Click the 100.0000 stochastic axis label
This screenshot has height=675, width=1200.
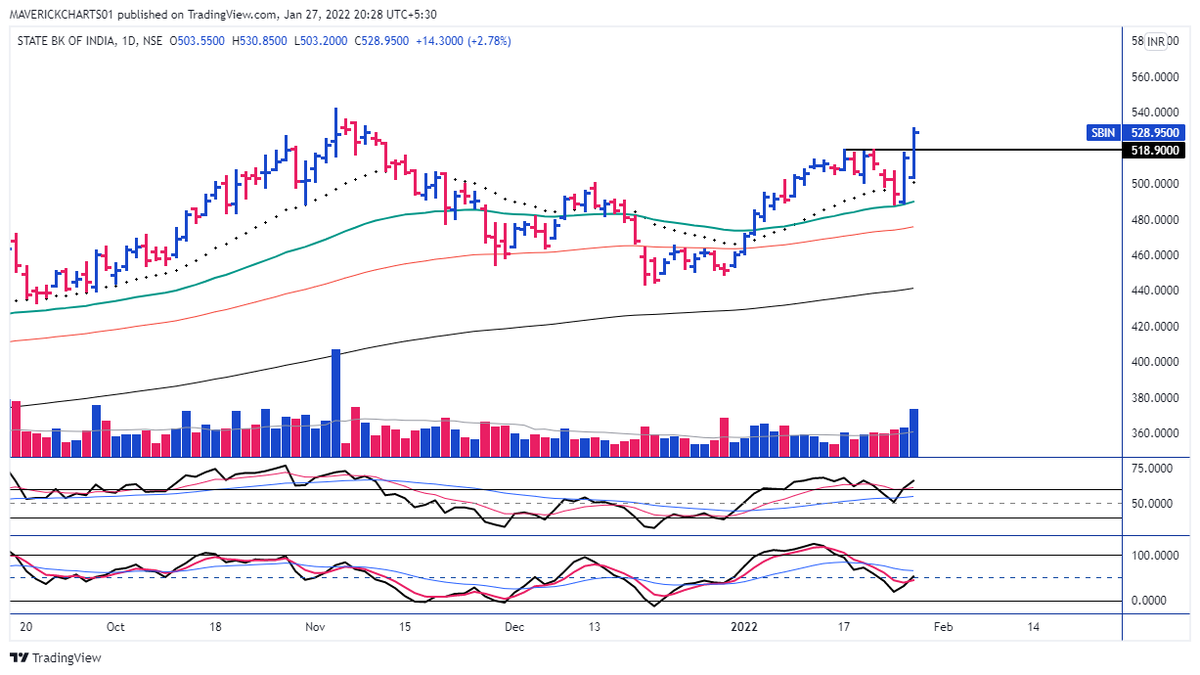1155,555
